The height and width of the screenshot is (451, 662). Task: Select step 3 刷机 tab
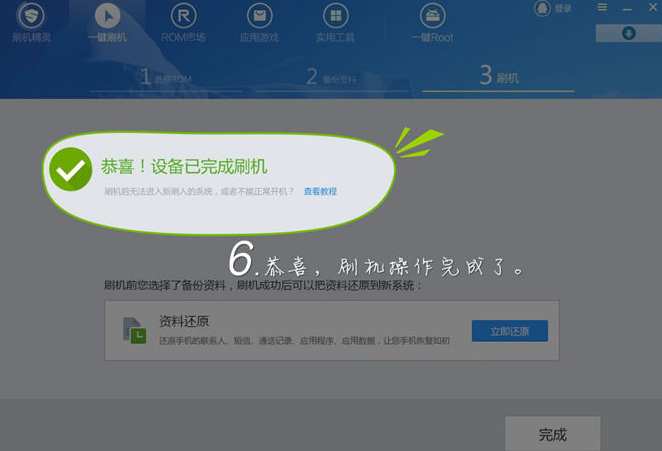[x=498, y=77]
